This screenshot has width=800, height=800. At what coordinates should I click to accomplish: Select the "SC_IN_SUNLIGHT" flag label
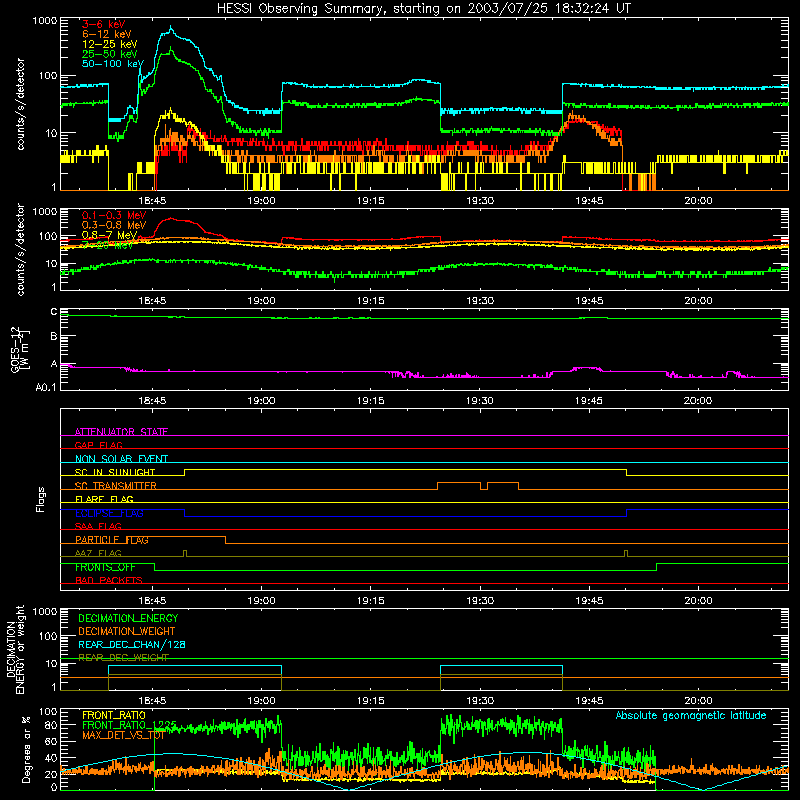pyautogui.click(x=115, y=472)
